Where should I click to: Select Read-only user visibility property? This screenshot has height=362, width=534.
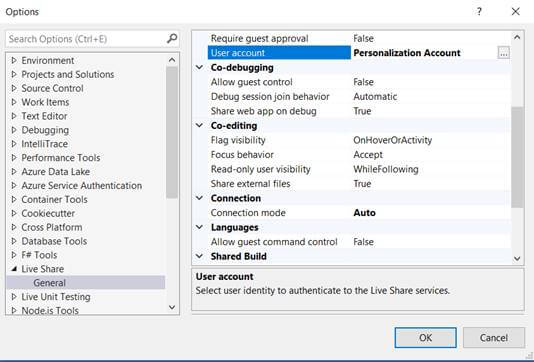click(261, 169)
